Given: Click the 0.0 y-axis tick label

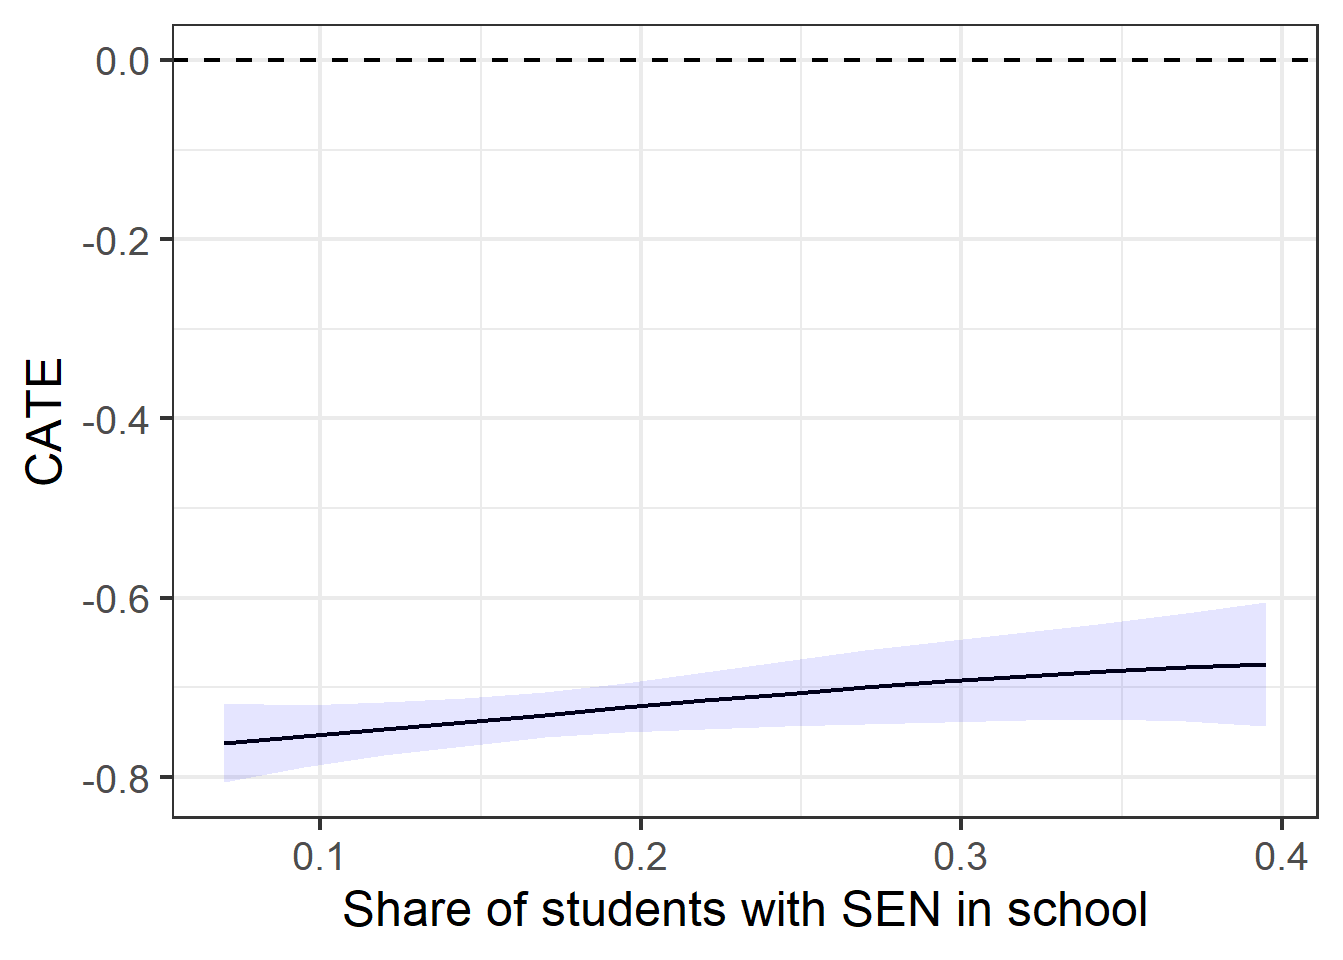Looking at the screenshot, I should [122, 62].
